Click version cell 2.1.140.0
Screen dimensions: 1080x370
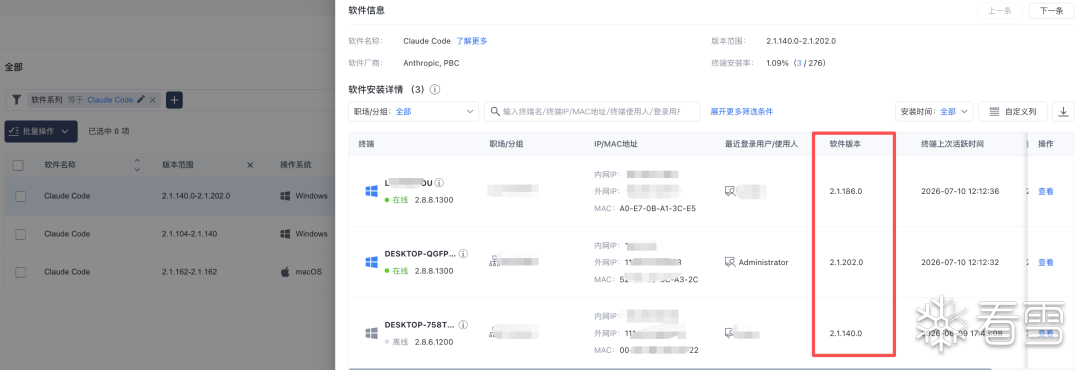[846, 333]
